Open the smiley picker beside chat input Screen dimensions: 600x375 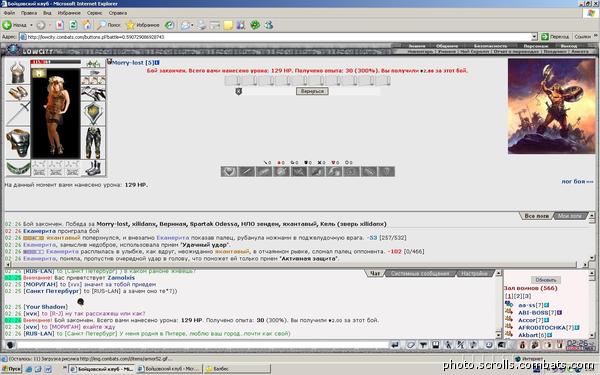coord(10,345)
